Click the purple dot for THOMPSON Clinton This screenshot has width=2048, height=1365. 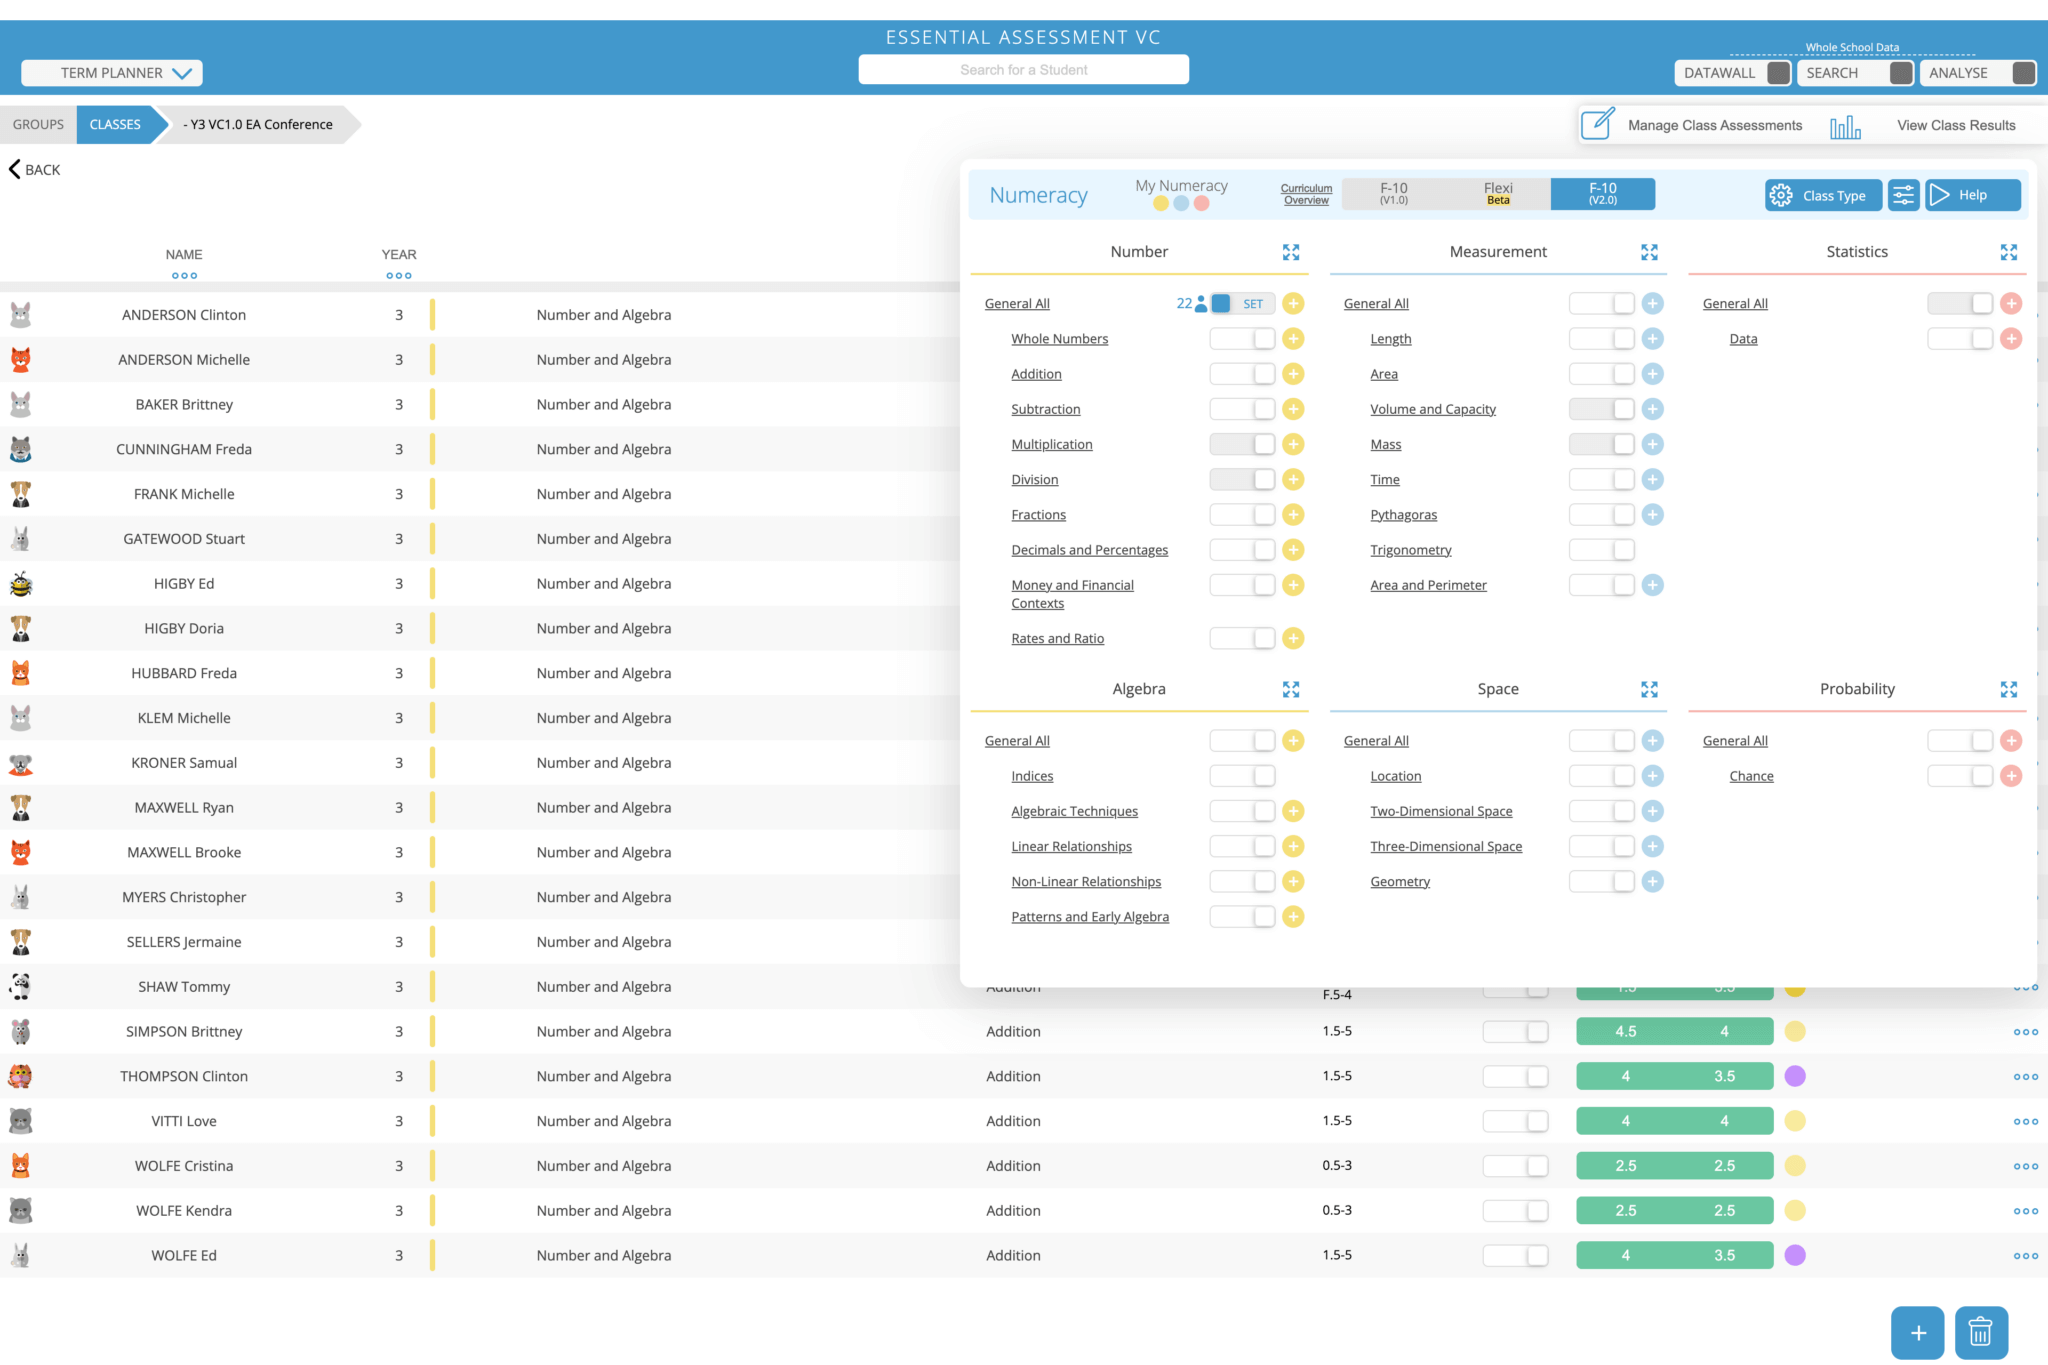click(1795, 1077)
